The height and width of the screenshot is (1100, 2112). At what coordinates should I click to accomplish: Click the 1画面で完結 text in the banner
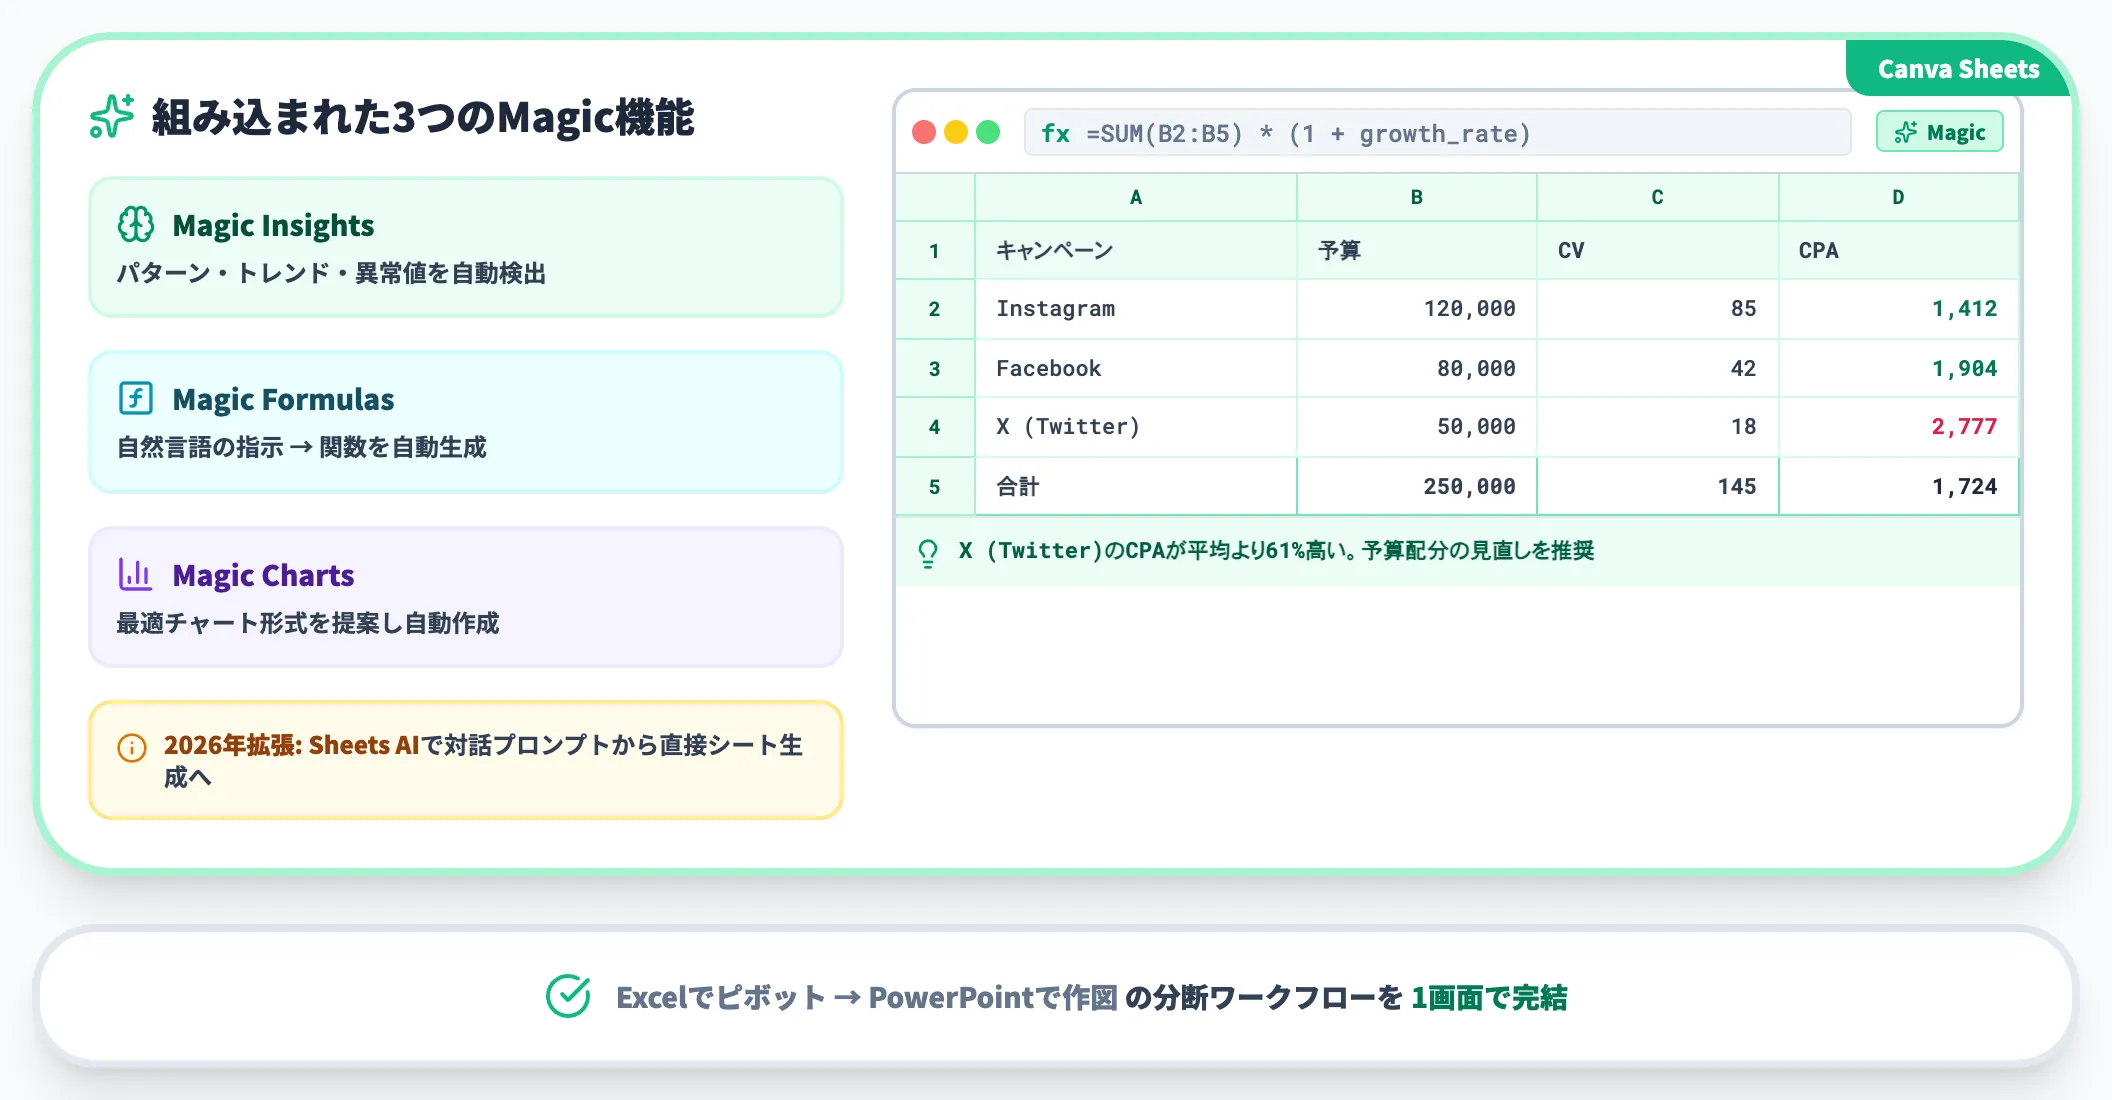[x=1489, y=997]
